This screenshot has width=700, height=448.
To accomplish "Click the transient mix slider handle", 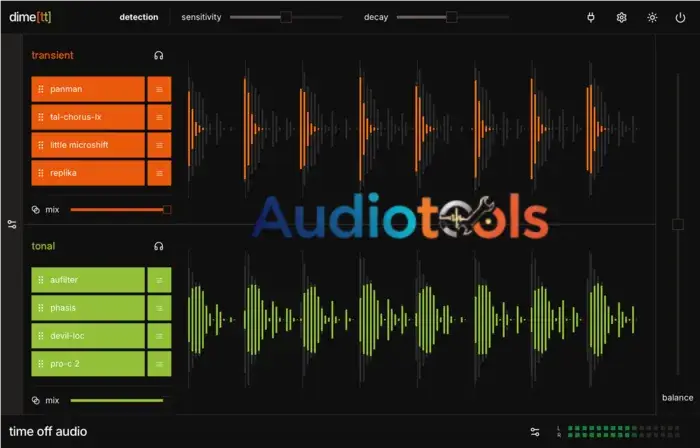I will point(167,210).
